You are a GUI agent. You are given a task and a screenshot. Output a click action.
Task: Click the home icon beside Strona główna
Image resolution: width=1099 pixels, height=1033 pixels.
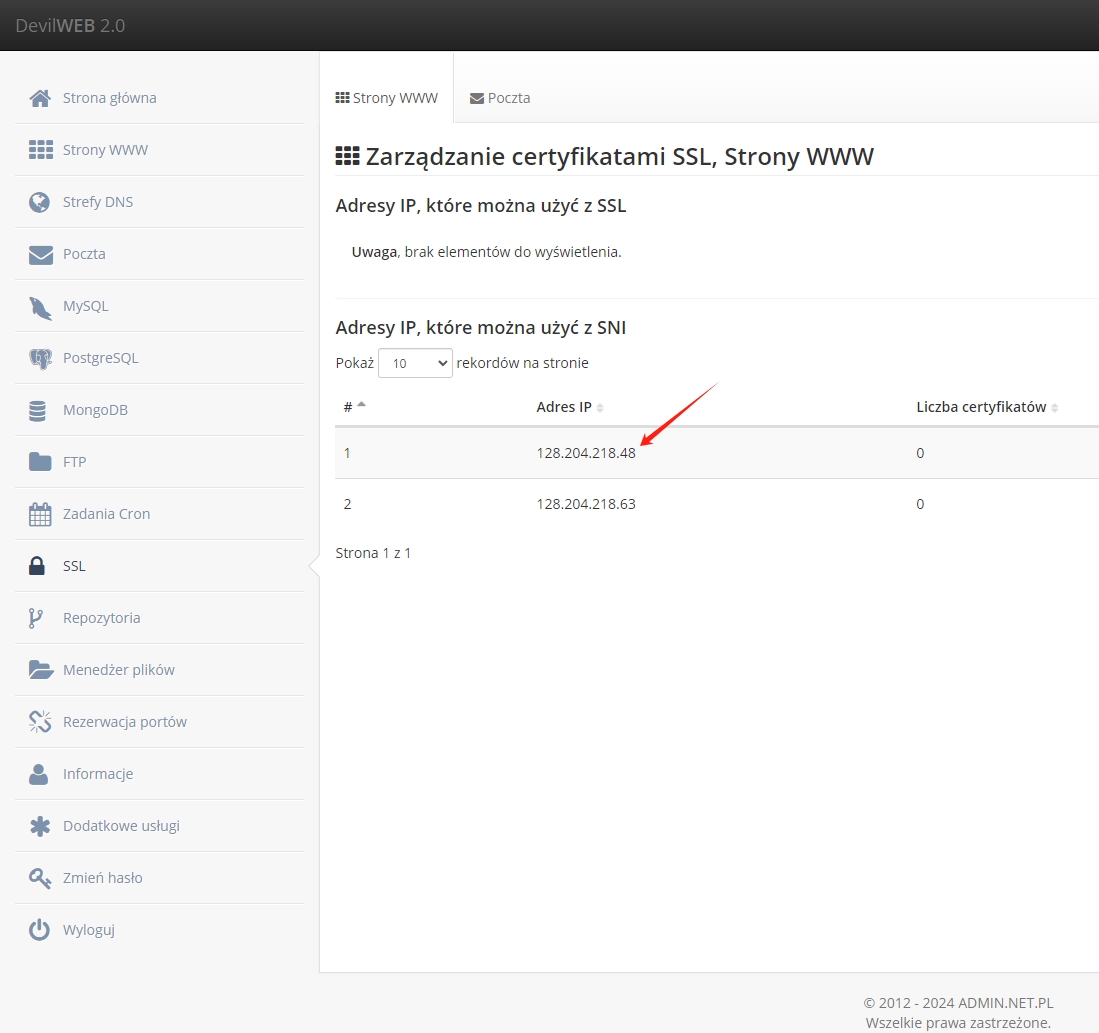point(40,98)
